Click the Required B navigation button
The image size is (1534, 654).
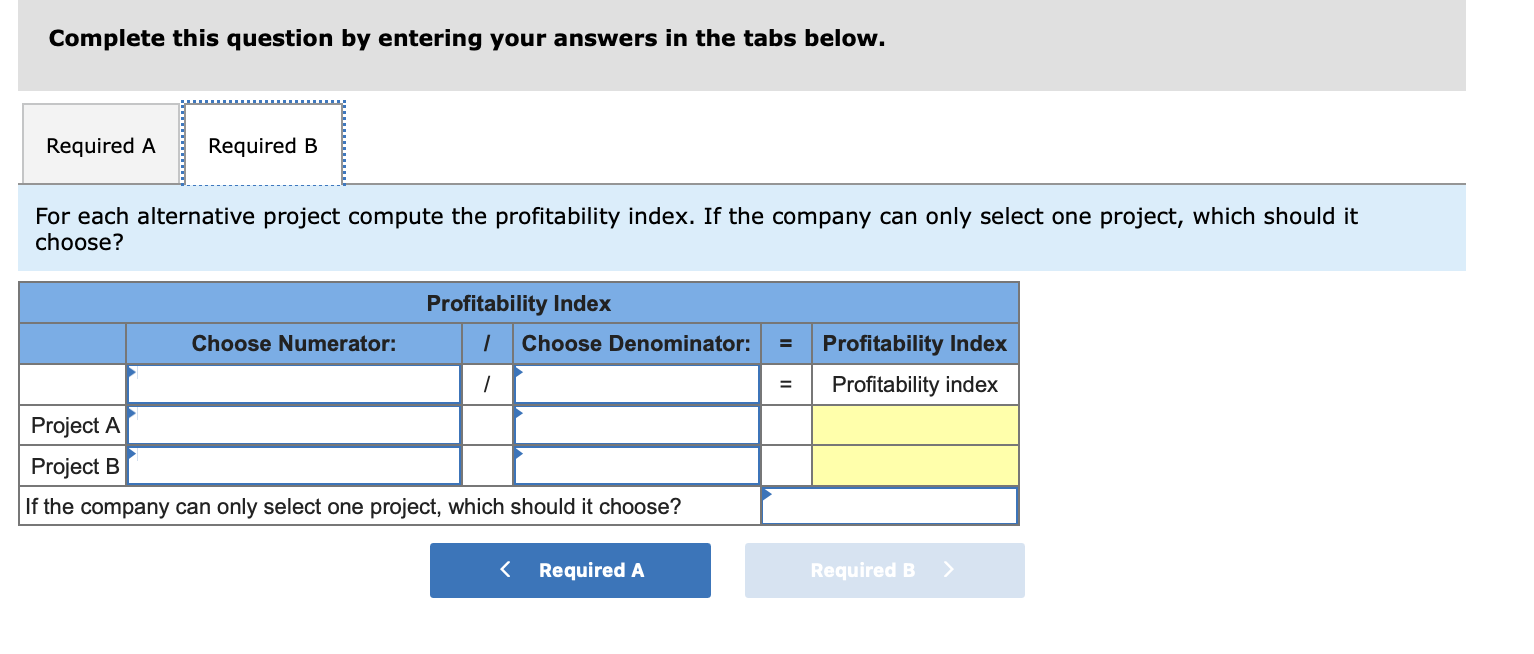tap(883, 570)
